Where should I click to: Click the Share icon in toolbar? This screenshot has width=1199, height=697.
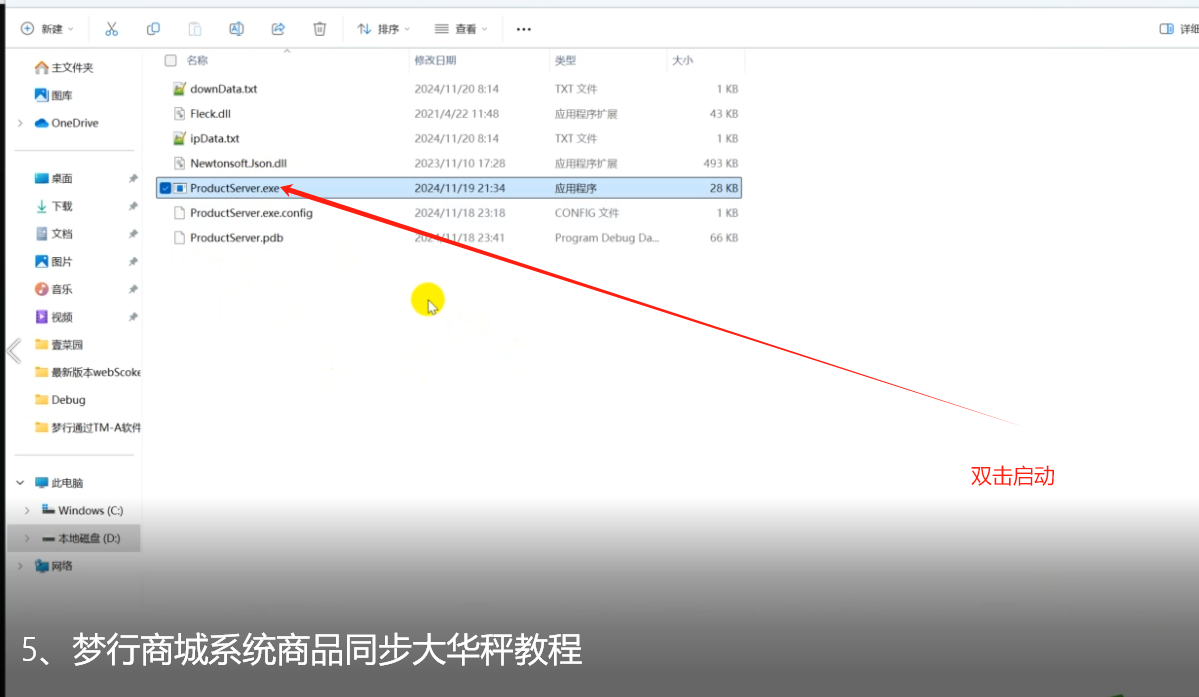[x=278, y=29]
